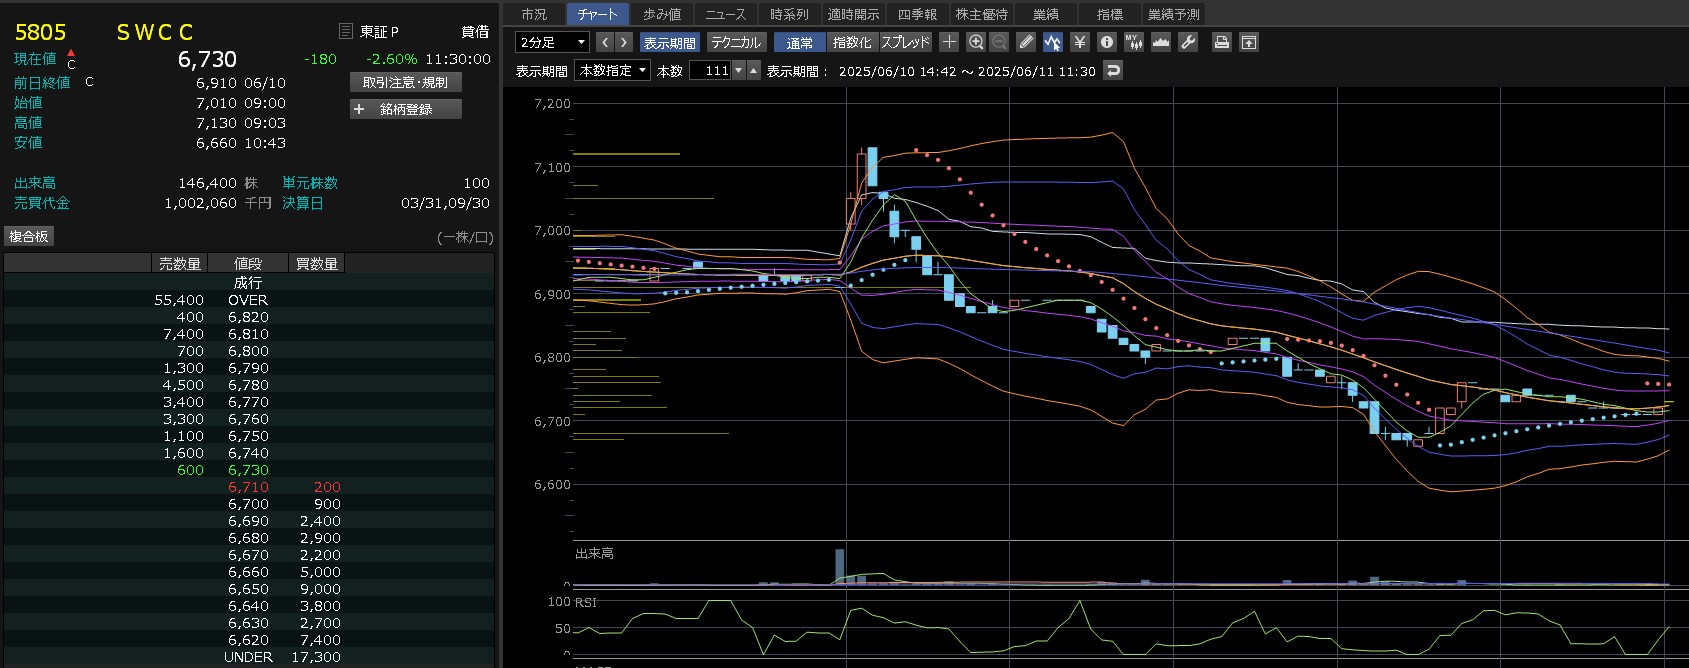Click the area chart icon
The image size is (1689, 668).
click(1160, 42)
